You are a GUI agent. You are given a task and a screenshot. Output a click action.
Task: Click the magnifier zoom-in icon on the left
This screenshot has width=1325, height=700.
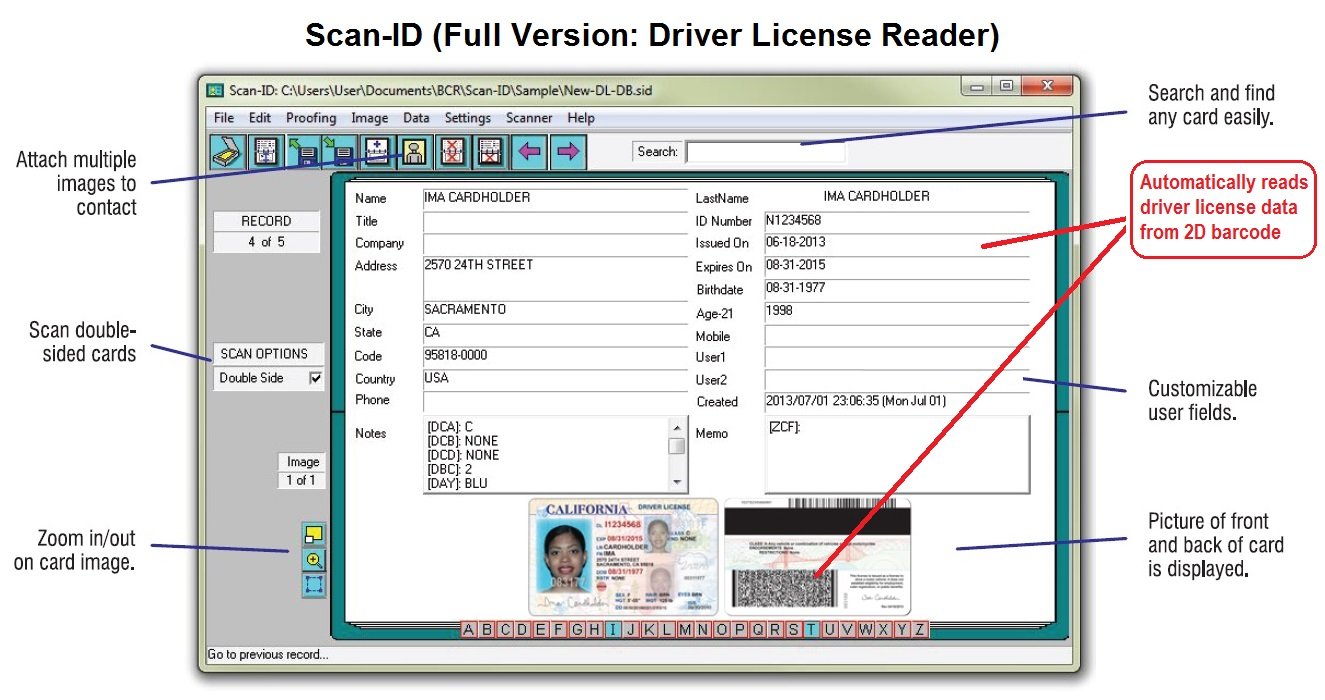(x=315, y=560)
